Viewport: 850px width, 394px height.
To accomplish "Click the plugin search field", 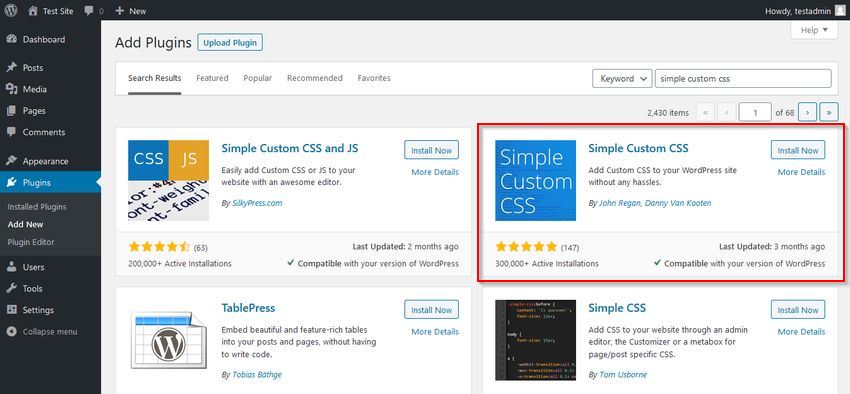I will coord(743,79).
